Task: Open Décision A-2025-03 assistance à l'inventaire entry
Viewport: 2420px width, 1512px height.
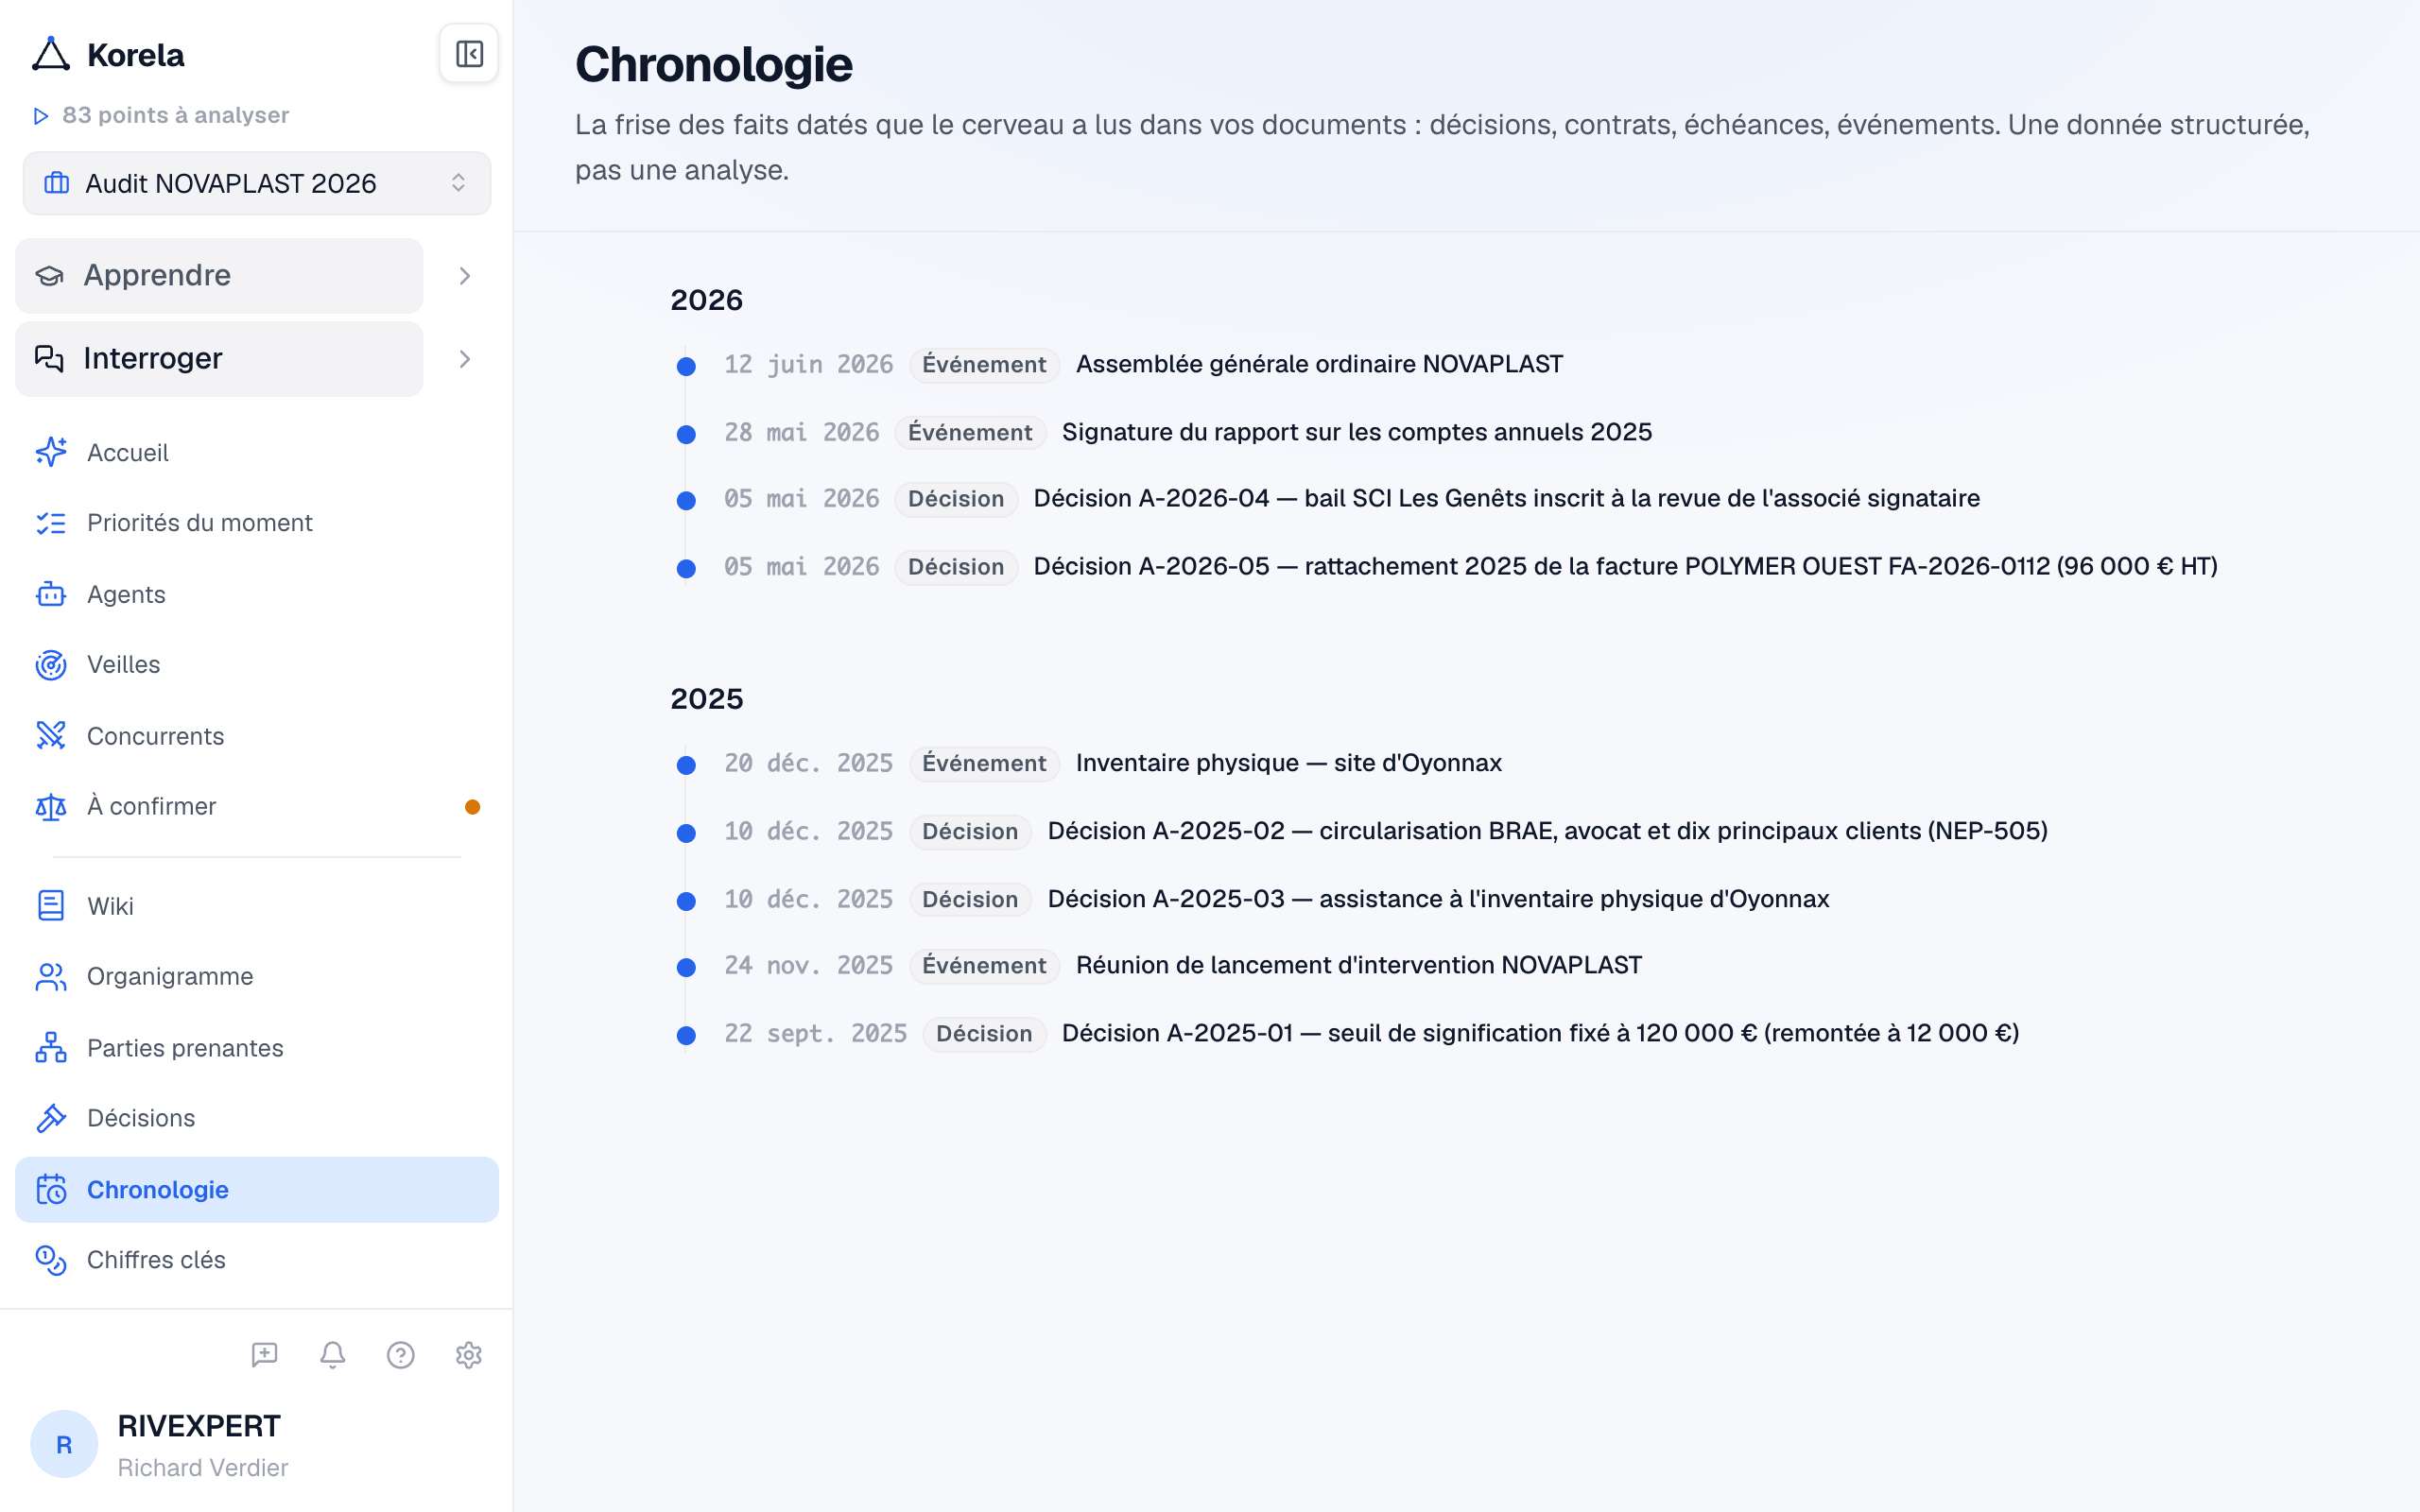Action: tap(1438, 899)
